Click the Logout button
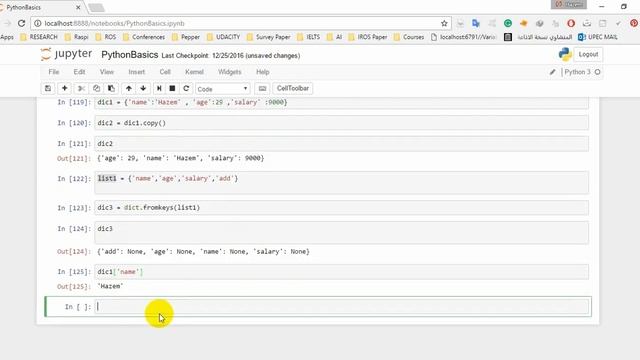Image resolution: width=640 pixels, height=360 pixels. tap(588, 54)
